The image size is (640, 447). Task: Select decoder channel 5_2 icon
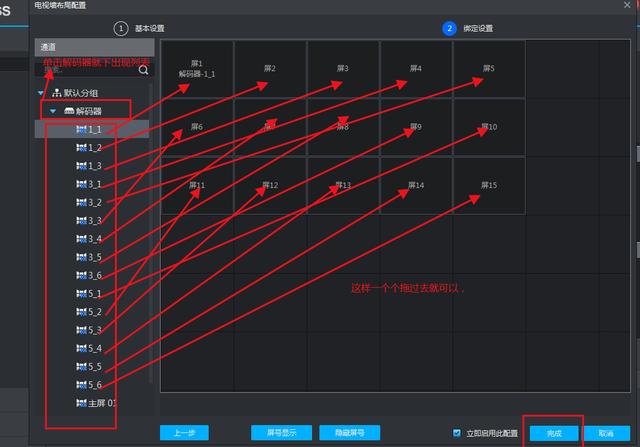coord(81,312)
